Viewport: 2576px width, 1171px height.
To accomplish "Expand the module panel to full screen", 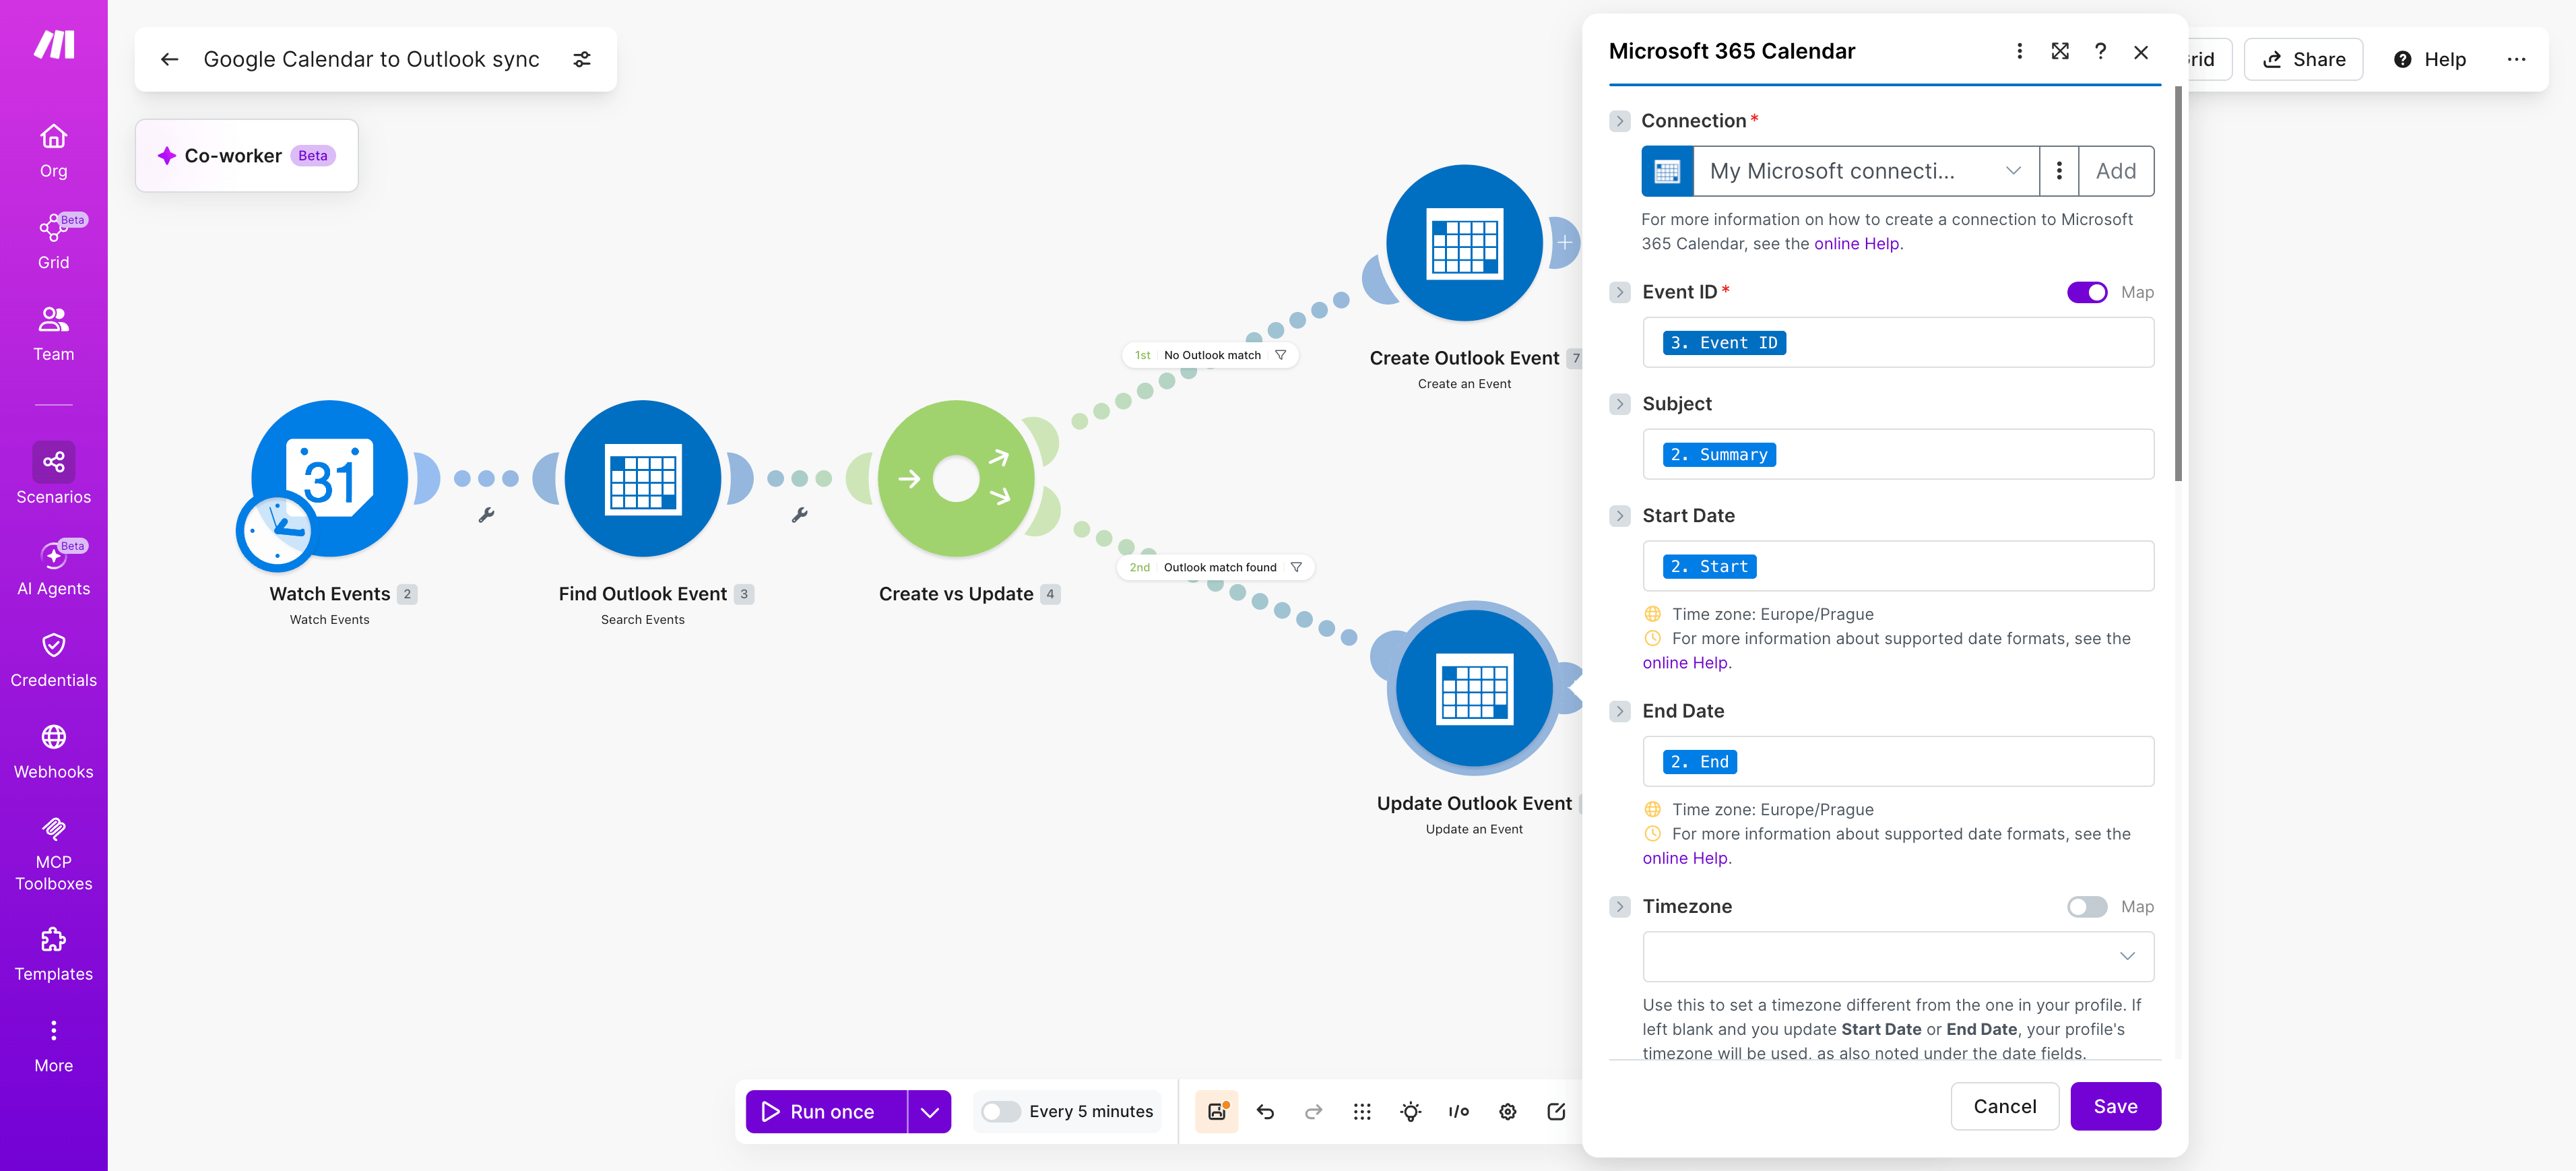I will 2060,51.
